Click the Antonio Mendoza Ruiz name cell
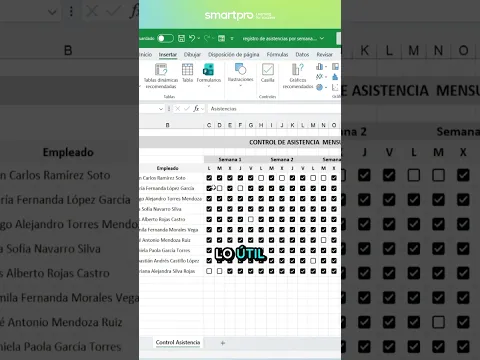 (x=171, y=240)
